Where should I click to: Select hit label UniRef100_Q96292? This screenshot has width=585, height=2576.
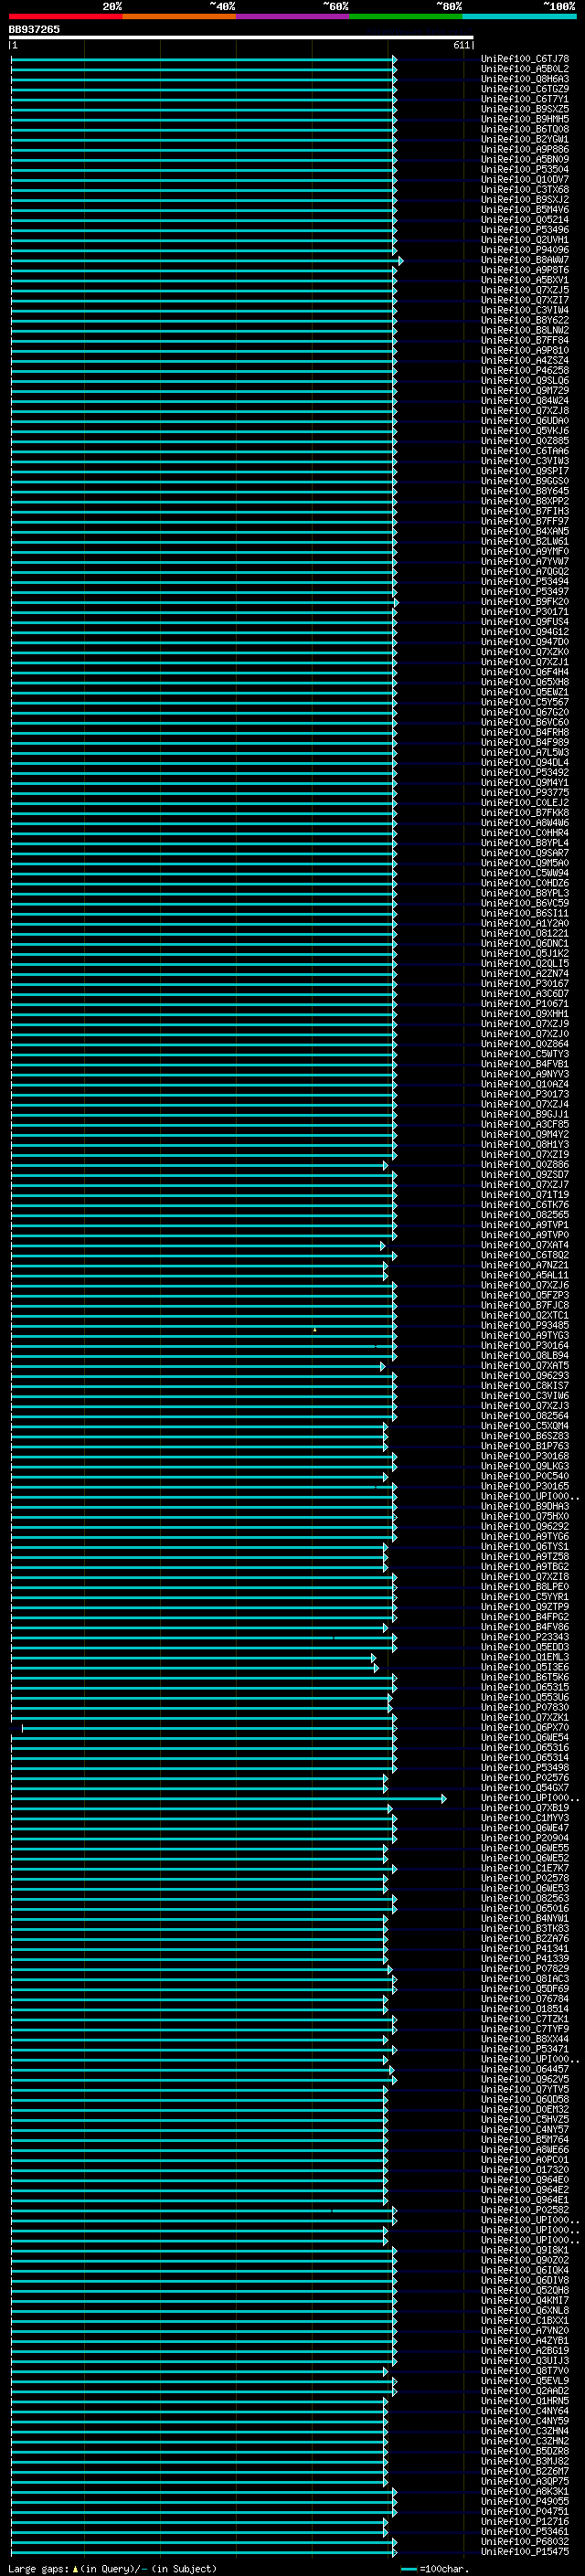[525, 1526]
